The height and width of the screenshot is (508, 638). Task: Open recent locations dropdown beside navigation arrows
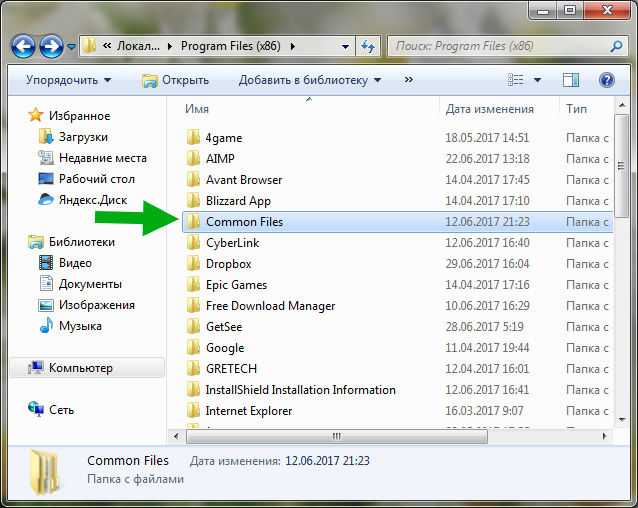71,47
